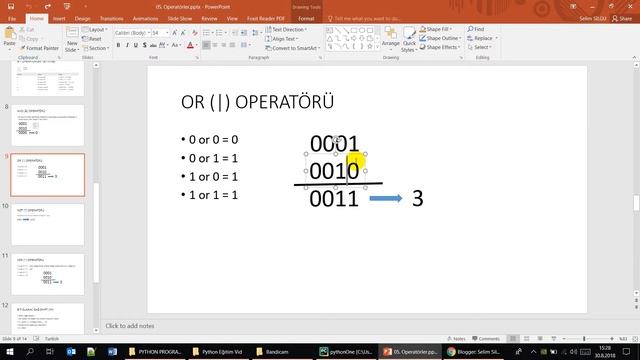Click Find in Editing group

click(476, 29)
